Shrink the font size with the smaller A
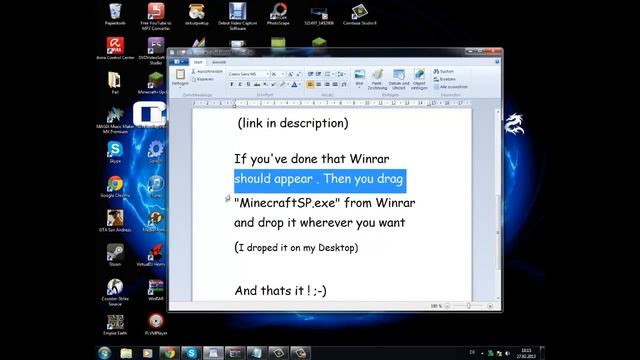 (298, 74)
